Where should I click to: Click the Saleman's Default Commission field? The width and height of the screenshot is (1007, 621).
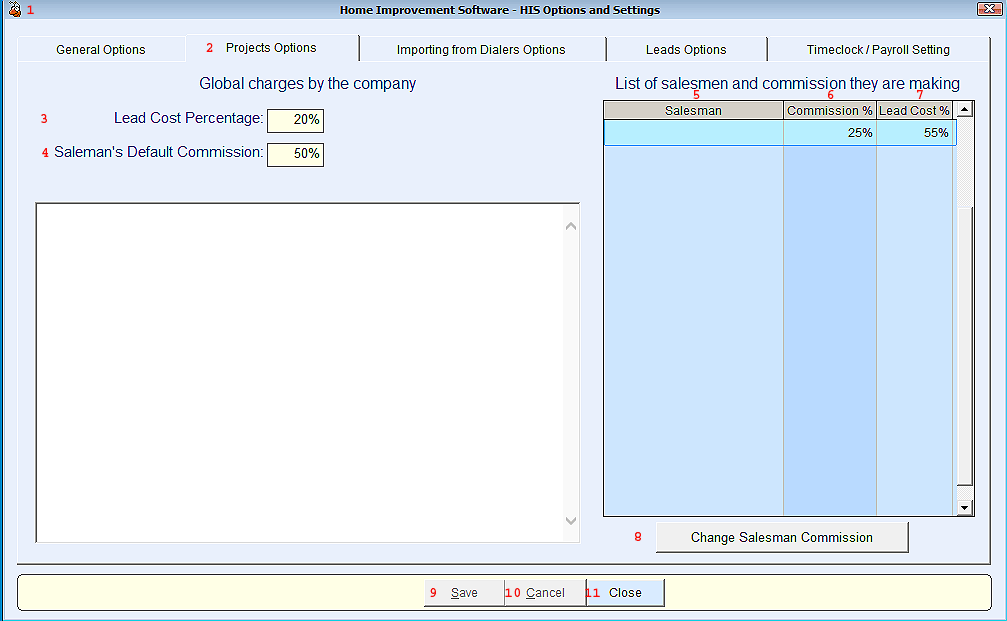tap(295, 154)
